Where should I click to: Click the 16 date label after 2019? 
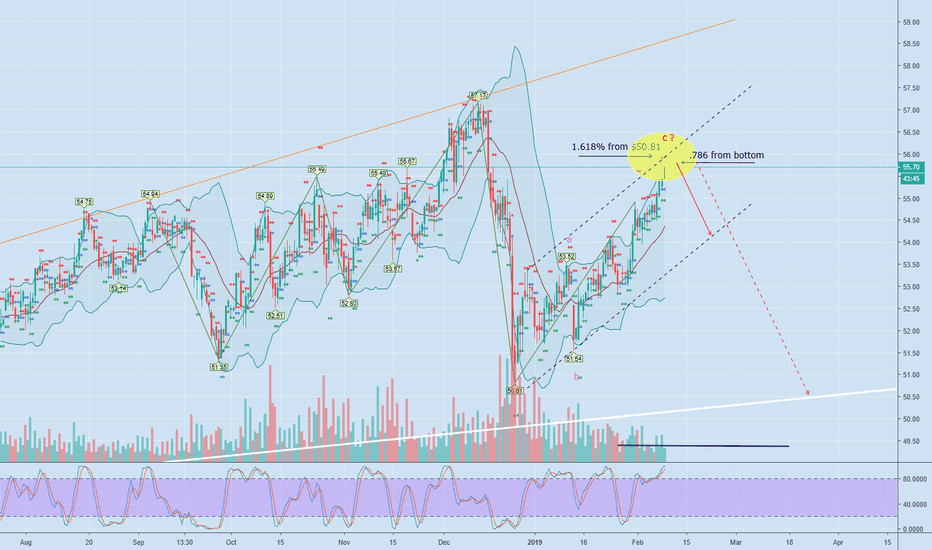click(x=584, y=542)
